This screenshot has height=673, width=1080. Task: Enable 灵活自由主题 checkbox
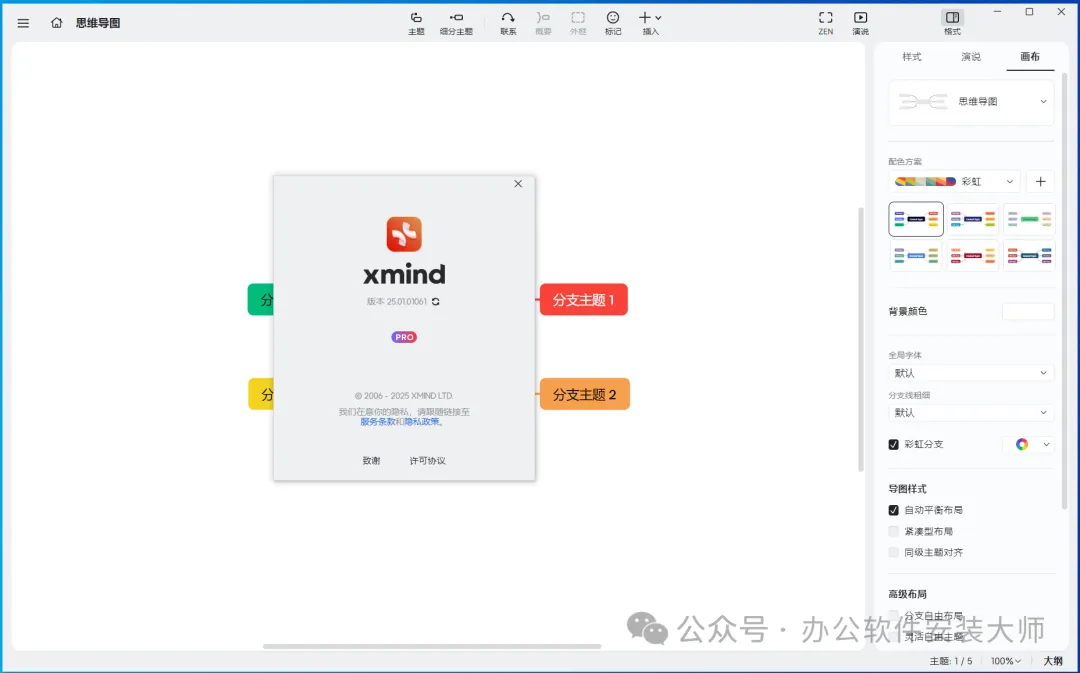(x=893, y=636)
